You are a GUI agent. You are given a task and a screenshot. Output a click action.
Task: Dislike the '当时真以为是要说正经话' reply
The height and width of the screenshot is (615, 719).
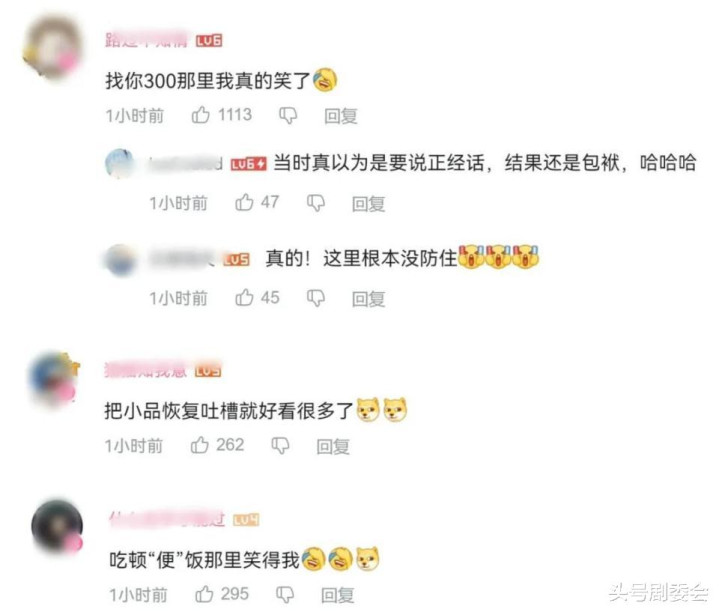coord(315,203)
